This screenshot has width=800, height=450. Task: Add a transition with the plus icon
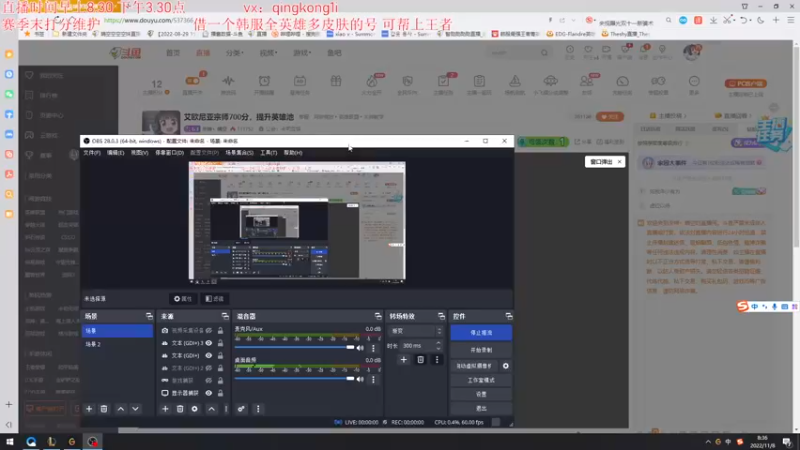click(x=404, y=360)
